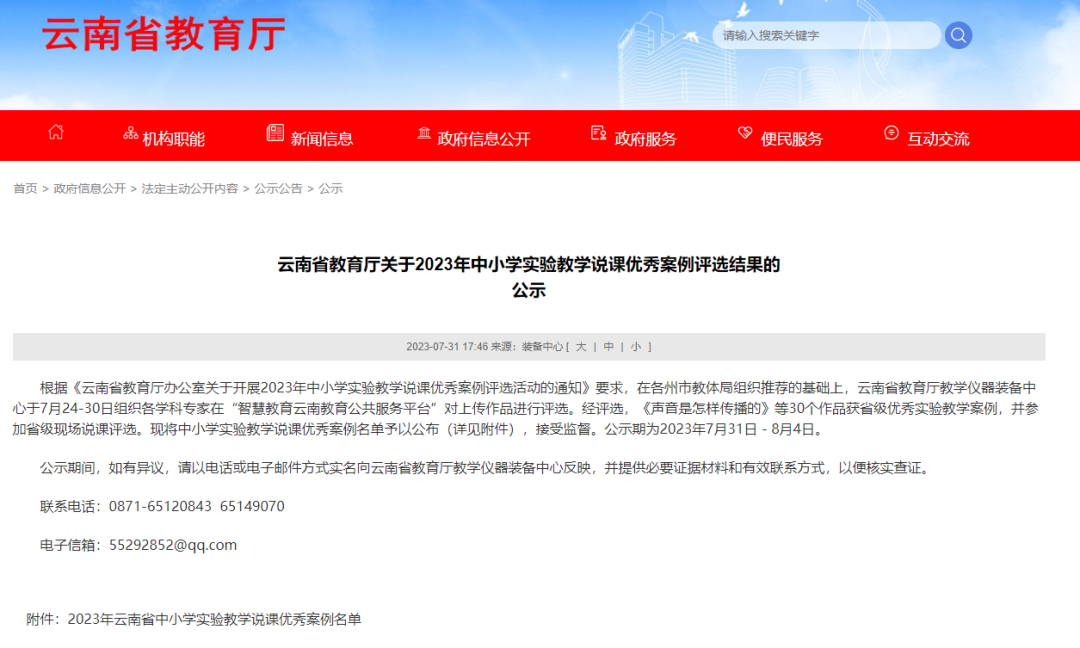Click the email address 55292852@qq.com
This screenshot has width=1080, height=648.
(173, 545)
